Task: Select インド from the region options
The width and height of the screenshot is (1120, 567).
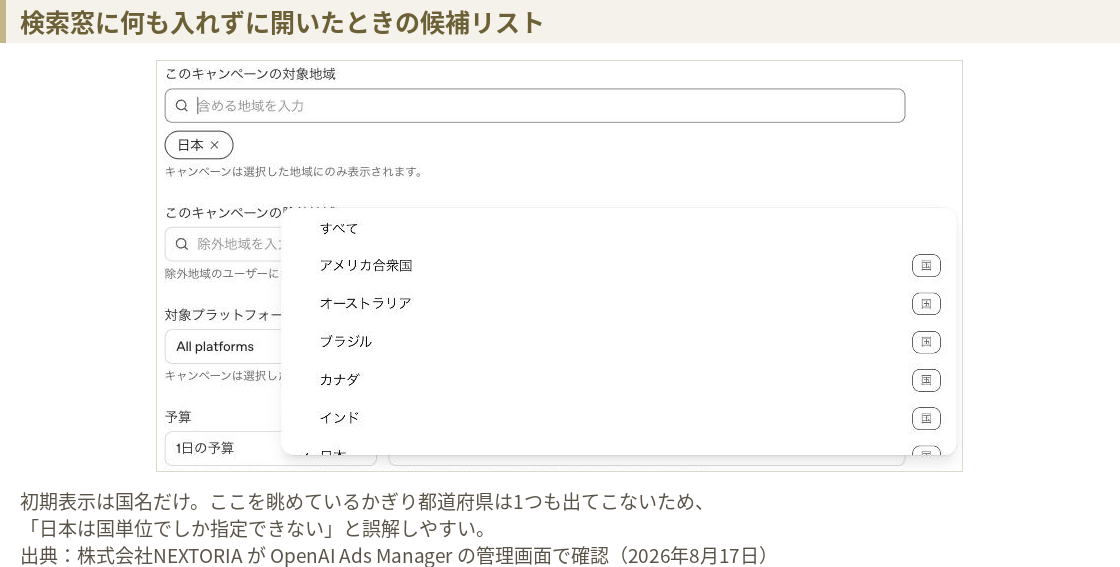Action: [619, 418]
